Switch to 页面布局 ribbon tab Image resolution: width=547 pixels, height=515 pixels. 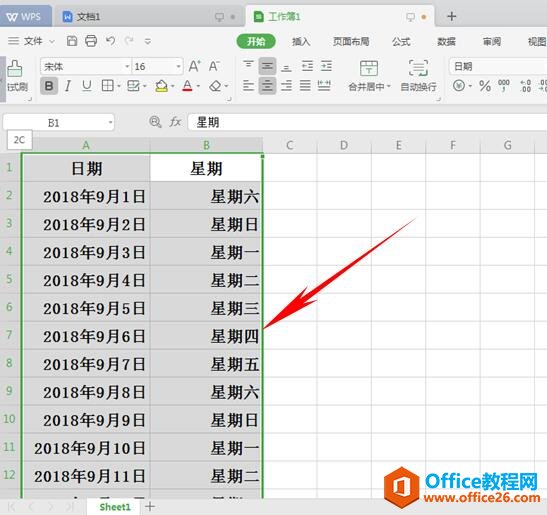point(351,42)
